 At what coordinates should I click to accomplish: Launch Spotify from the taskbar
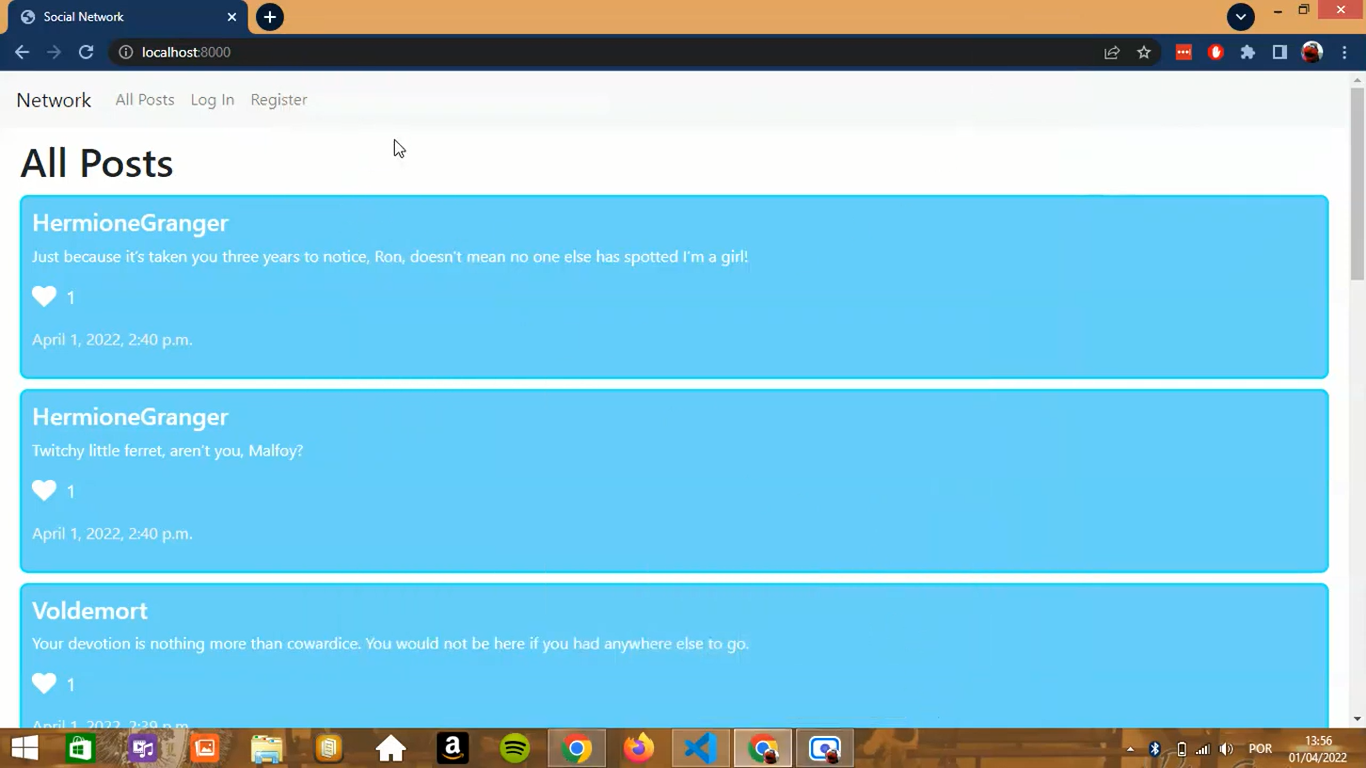point(515,748)
